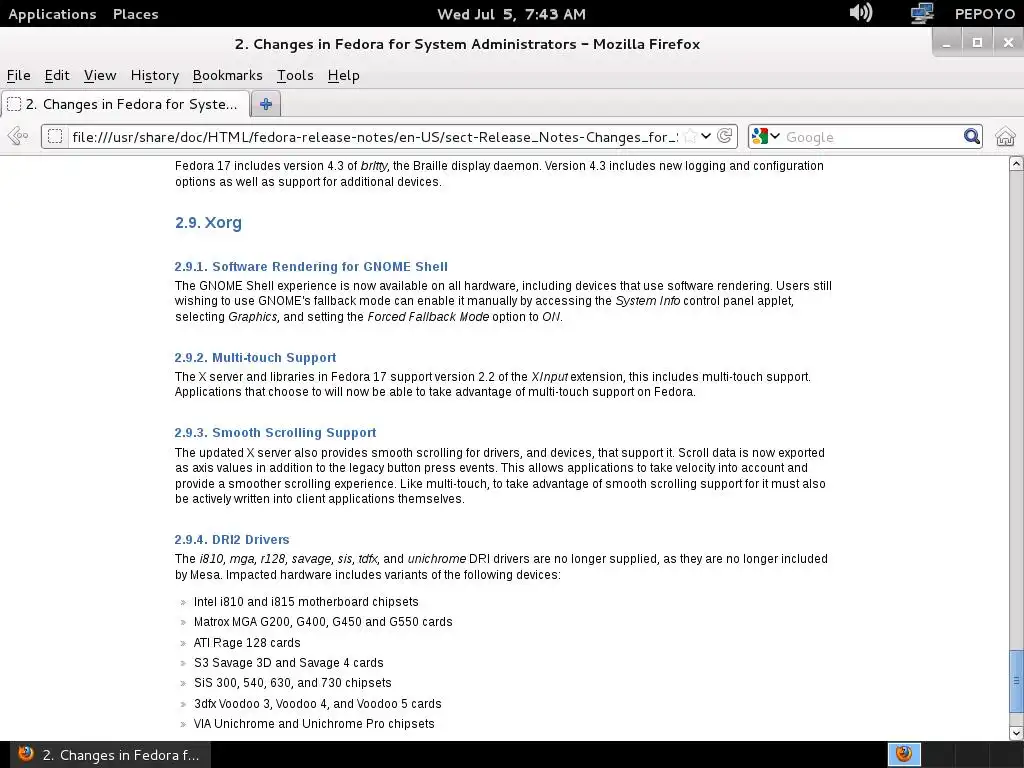Image resolution: width=1024 pixels, height=768 pixels.
Task: Open the Applications menu in top panel
Action: point(52,14)
